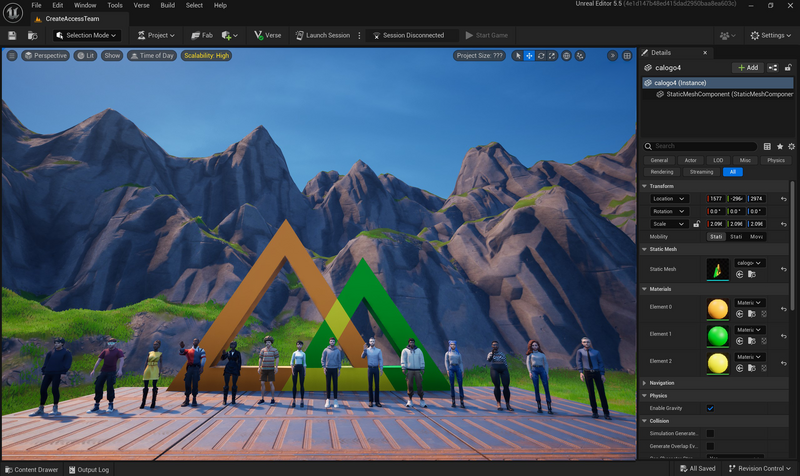Image resolution: width=800 pixels, height=476 pixels.
Task: Open the viewport Show menu
Action: pyautogui.click(x=112, y=56)
